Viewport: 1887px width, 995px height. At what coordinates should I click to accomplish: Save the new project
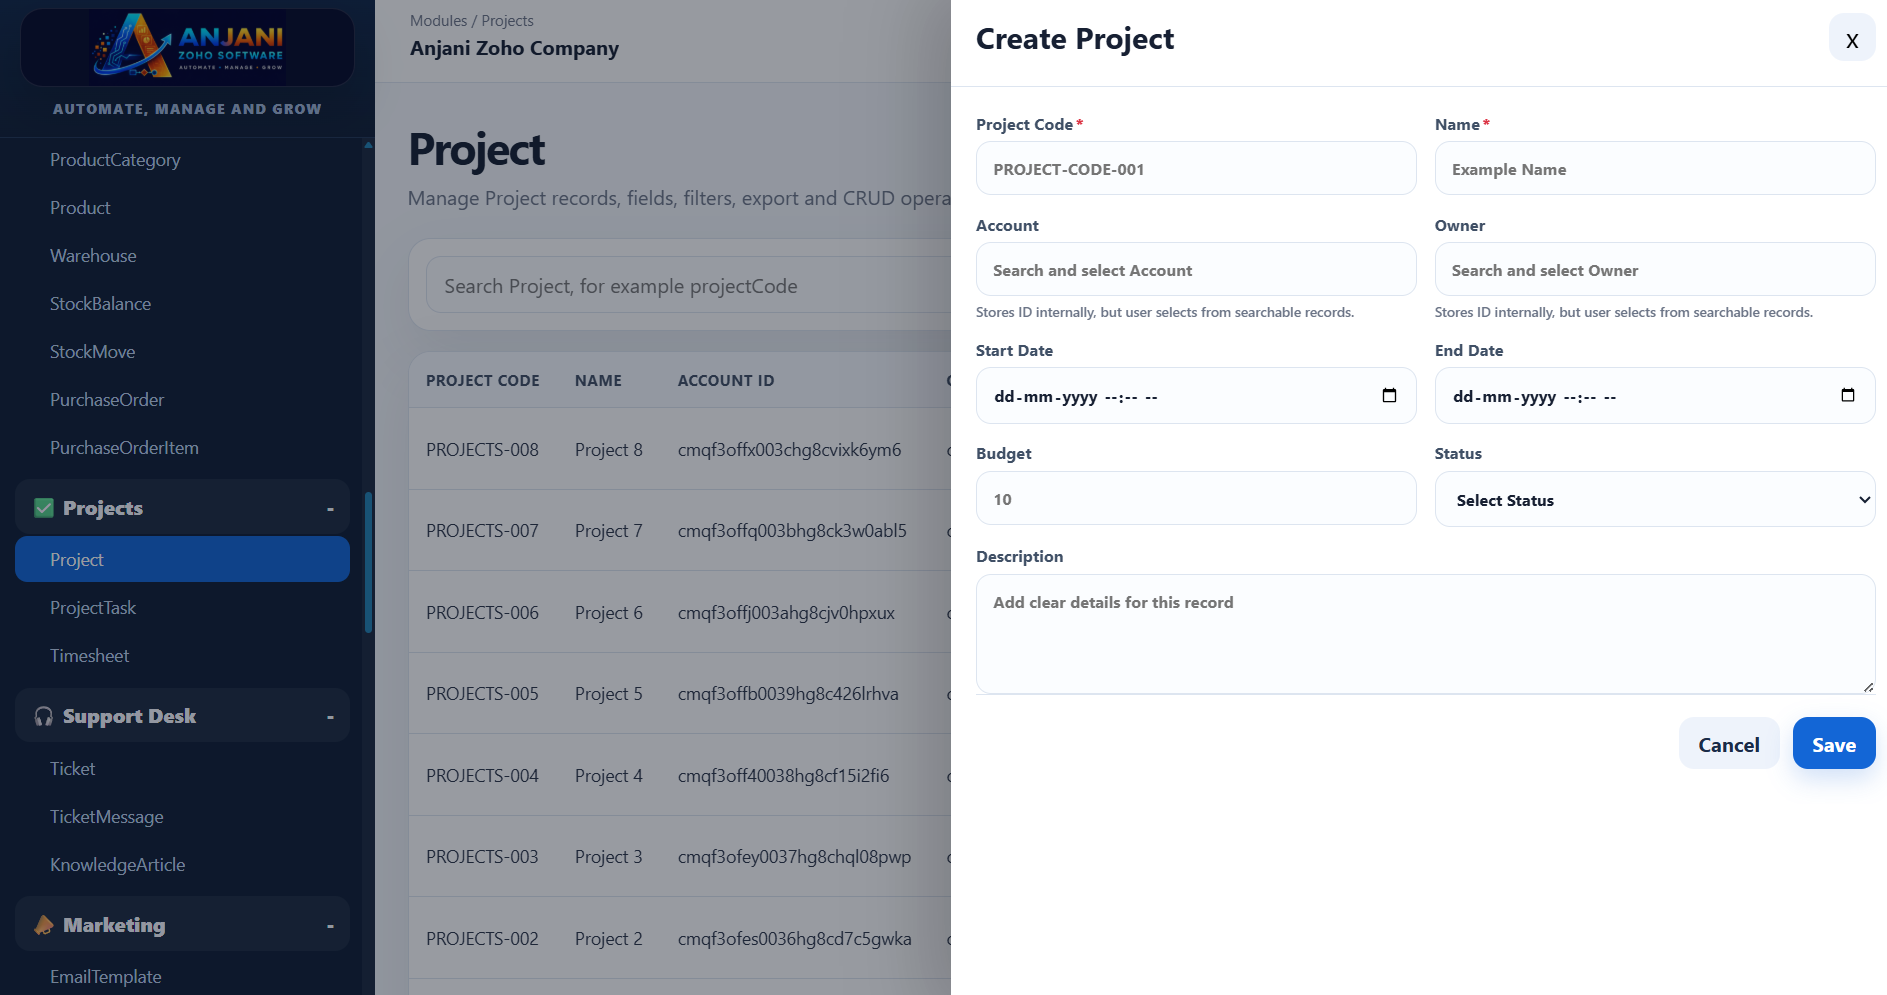pos(1833,744)
